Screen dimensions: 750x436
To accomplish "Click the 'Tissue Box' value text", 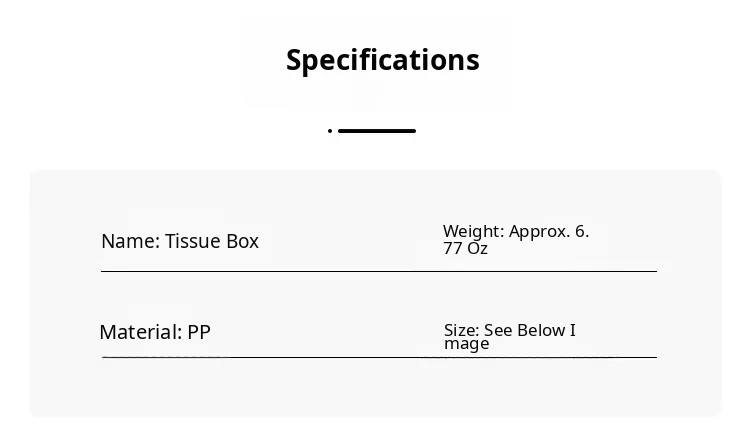I will 212,241.
